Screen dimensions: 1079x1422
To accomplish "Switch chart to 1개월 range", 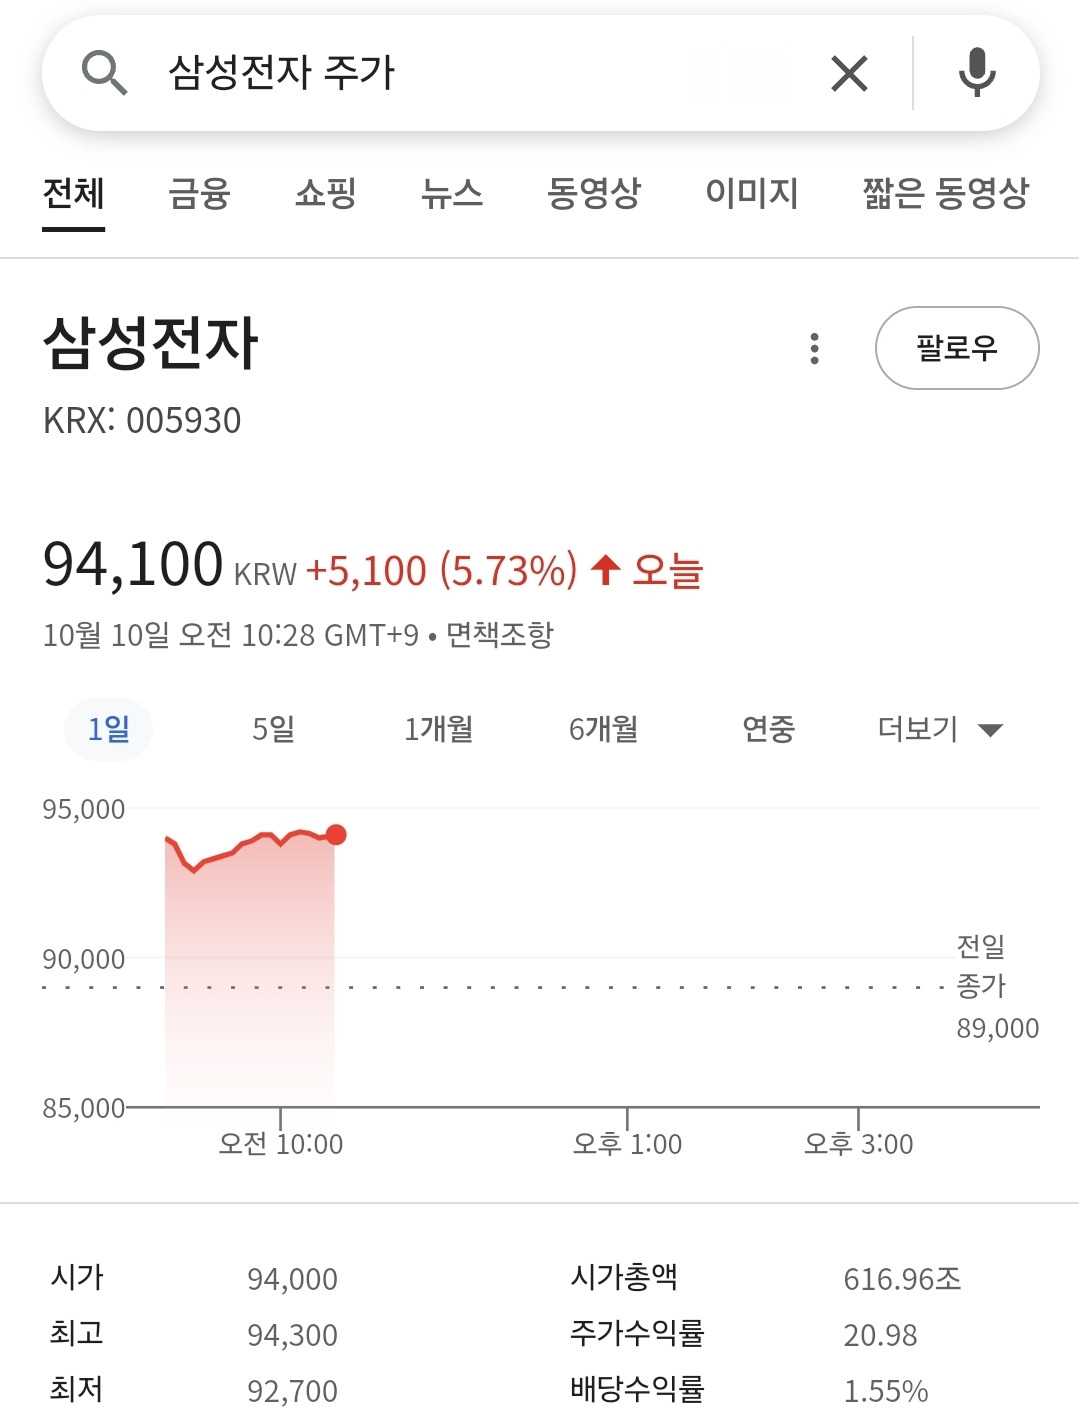I will coord(438,729).
